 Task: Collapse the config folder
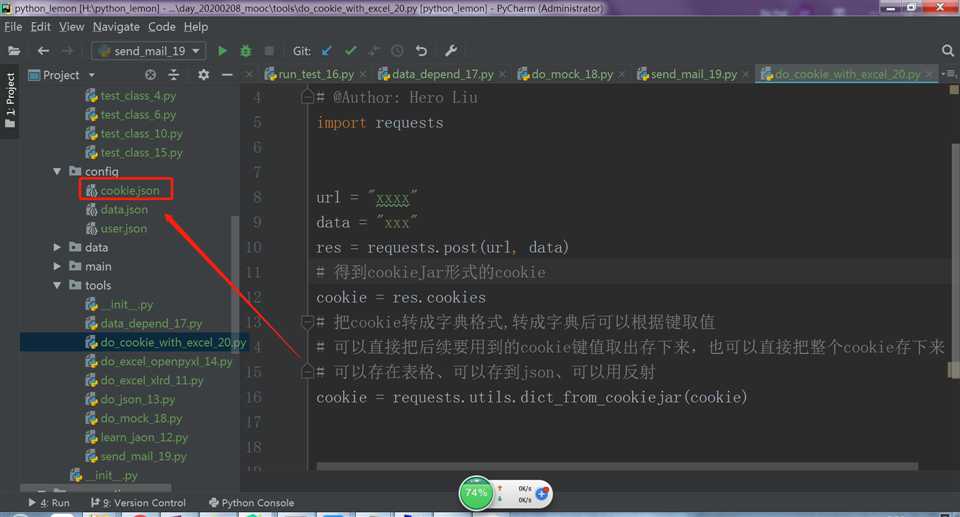(x=57, y=172)
